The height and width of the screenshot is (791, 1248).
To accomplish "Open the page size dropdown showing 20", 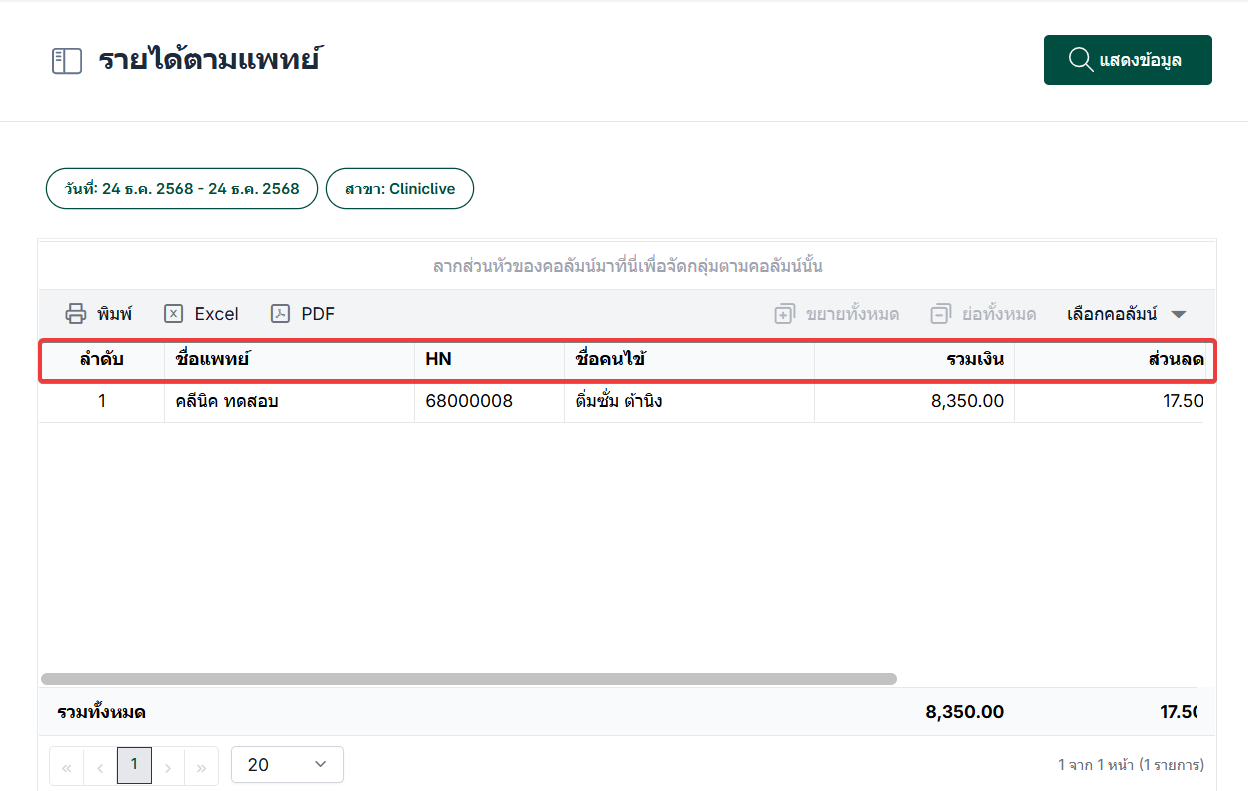I will point(287,765).
